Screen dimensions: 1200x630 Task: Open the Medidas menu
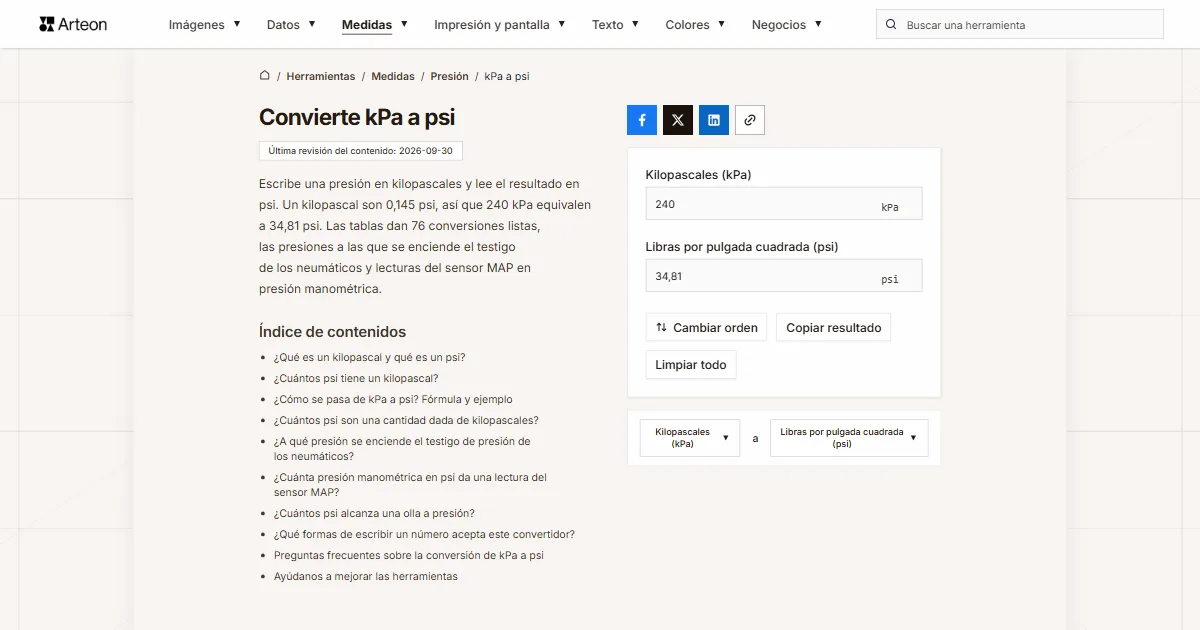pos(375,25)
